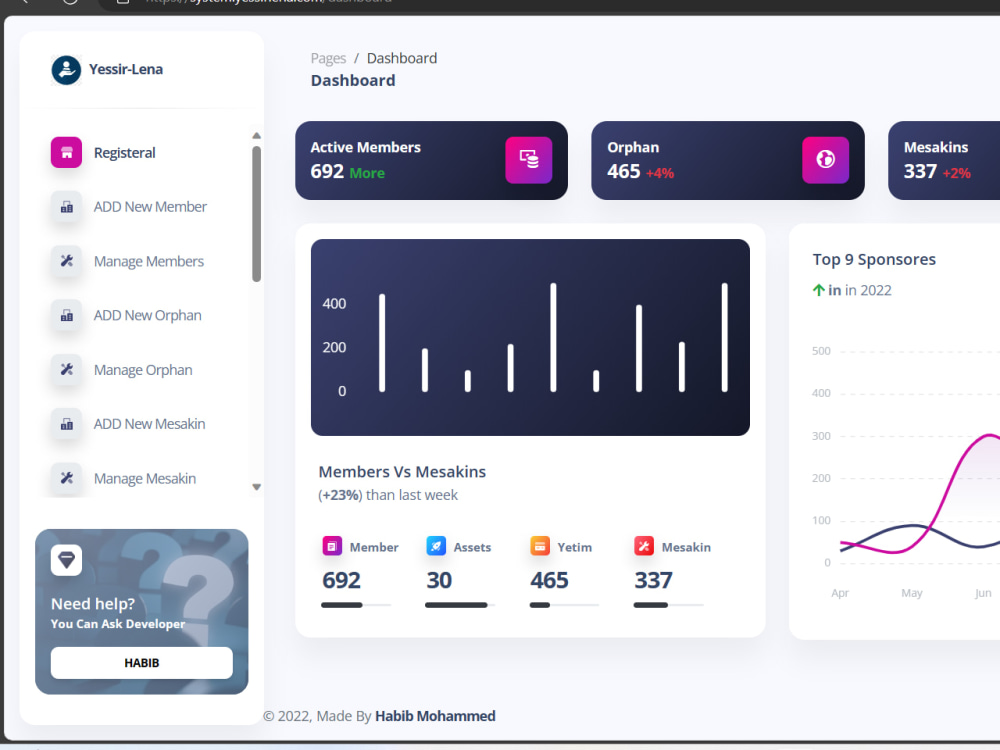Open ADD New Mesakin page
The image size is (1000, 750).
143,423
